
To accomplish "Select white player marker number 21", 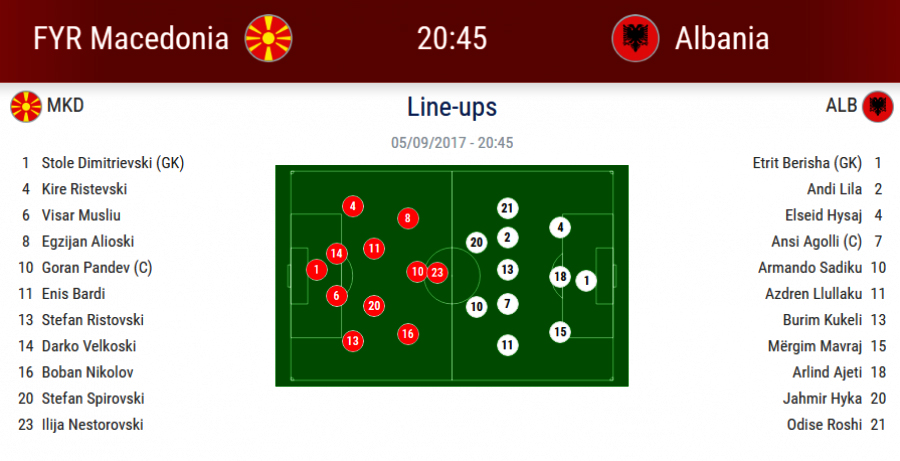I will pyautogui.click(x=507, y=208).
